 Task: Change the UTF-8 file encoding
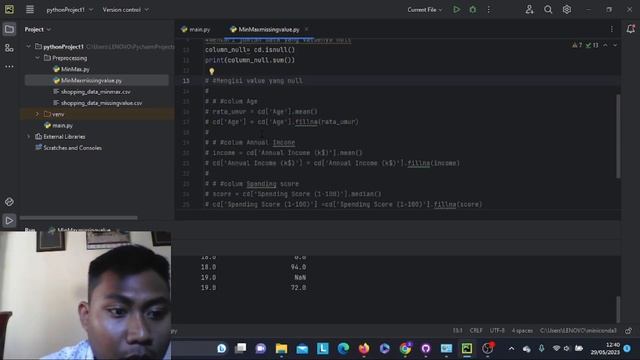click(x=497, y=331)
